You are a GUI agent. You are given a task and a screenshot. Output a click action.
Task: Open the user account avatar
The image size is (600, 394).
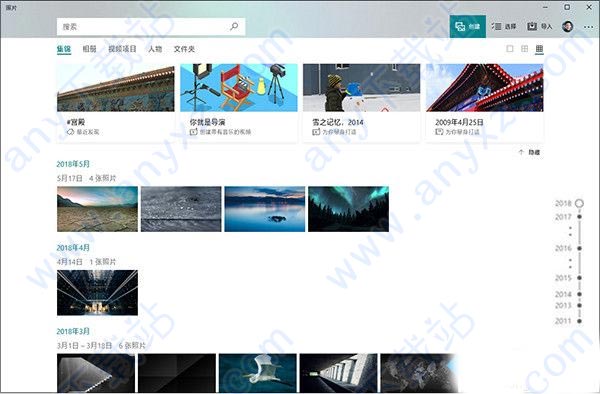pos(567,26)
